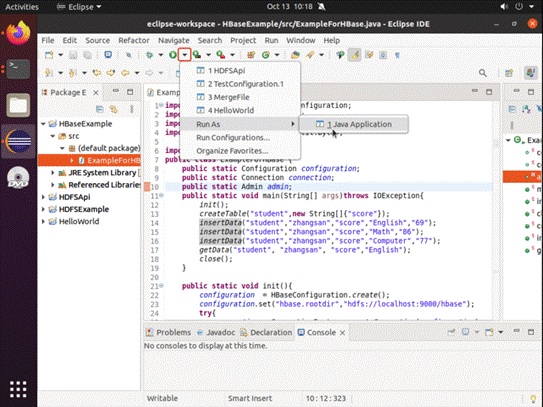
Task: Toggle Link with Editor in Package Explorer
Action: click(x=114, y=109)
